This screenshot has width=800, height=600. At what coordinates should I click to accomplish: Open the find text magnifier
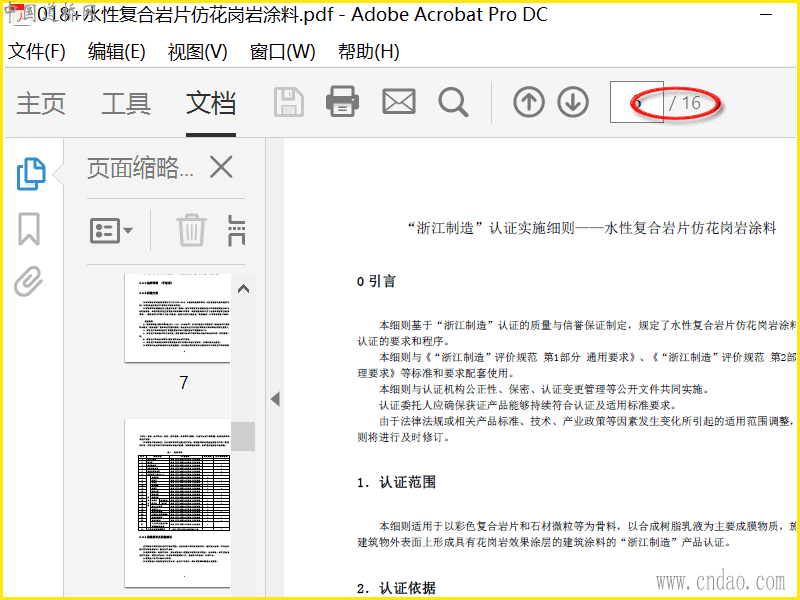[x=453, y=102]
